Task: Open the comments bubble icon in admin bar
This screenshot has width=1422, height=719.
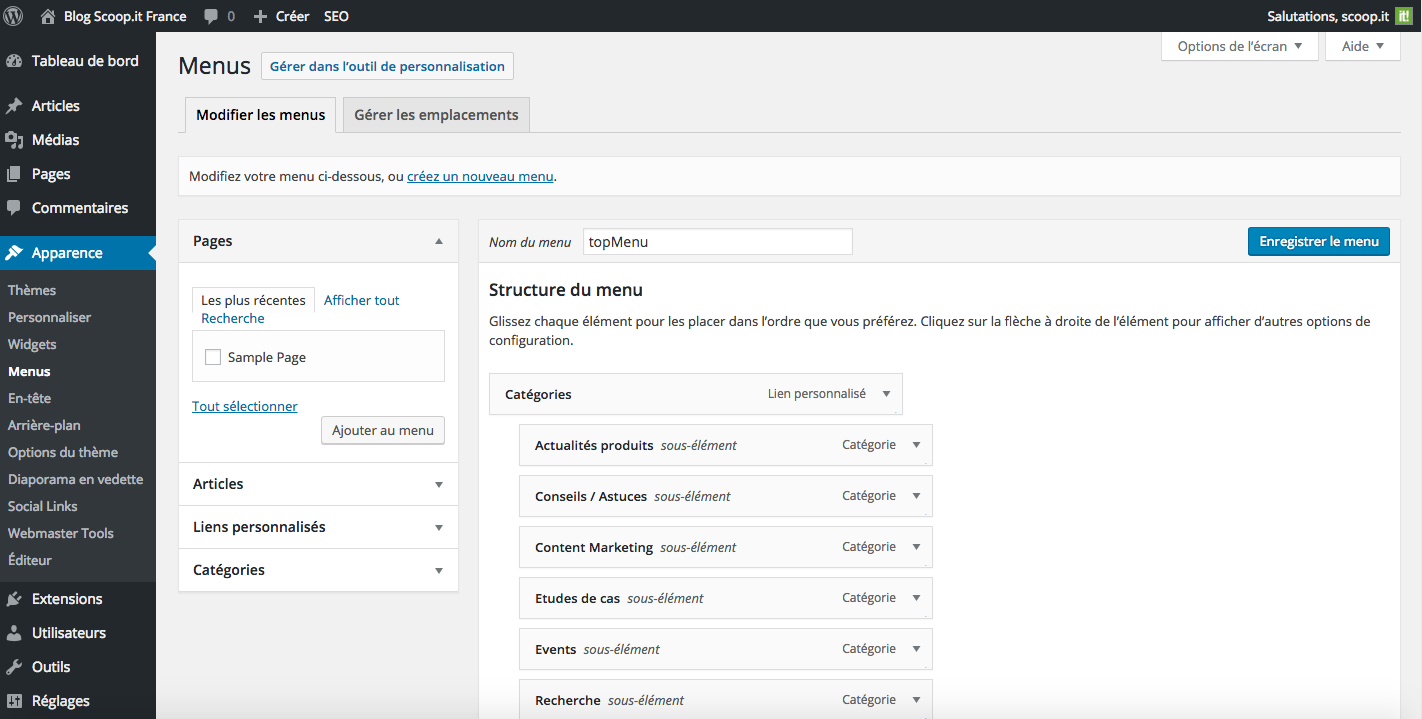Action: pos(211,16)
